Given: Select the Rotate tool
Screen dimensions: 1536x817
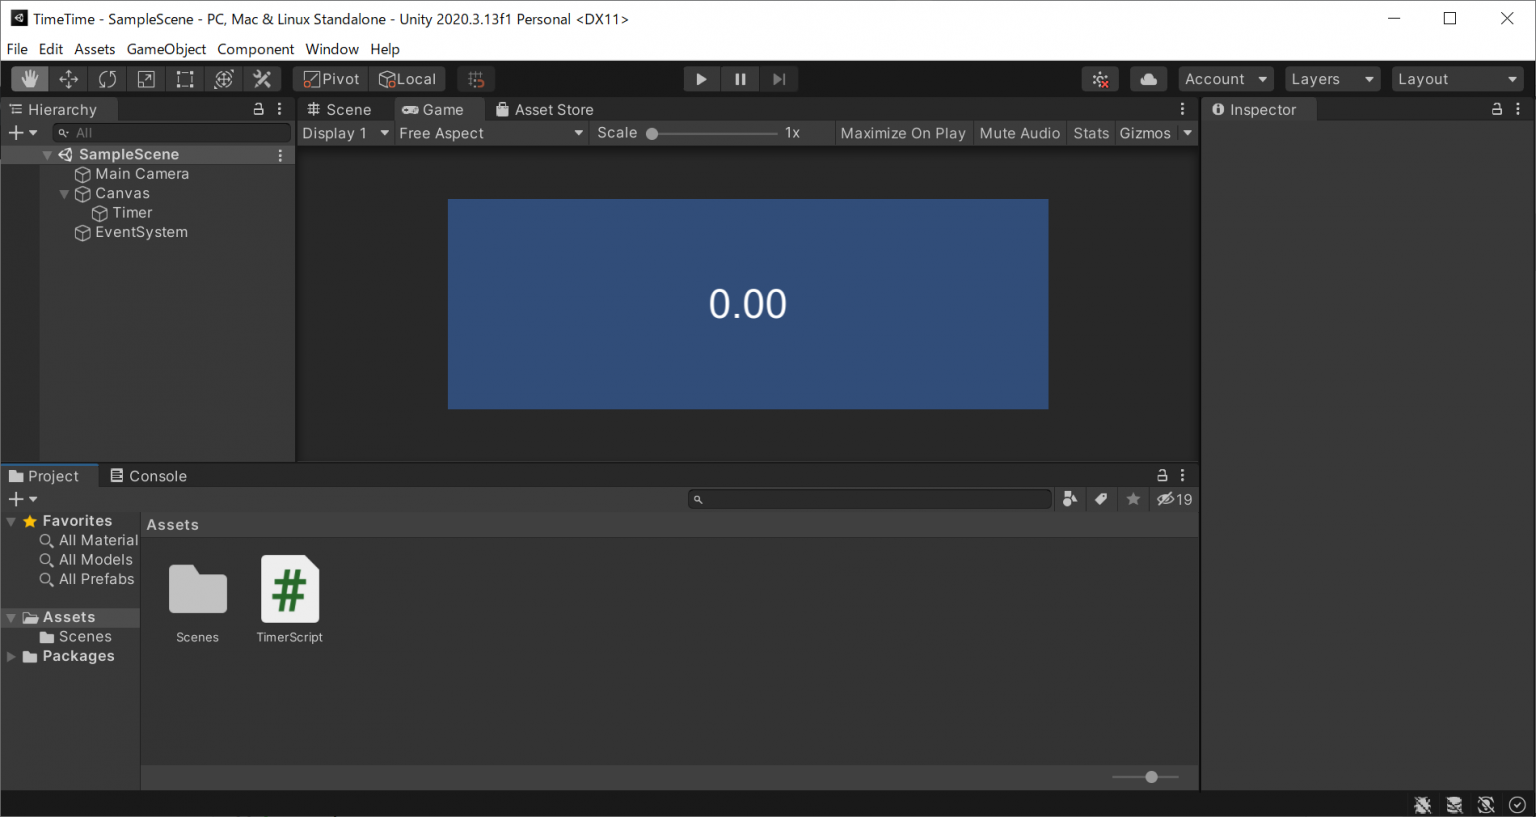Looking at the screenshot, I should 107,78.
